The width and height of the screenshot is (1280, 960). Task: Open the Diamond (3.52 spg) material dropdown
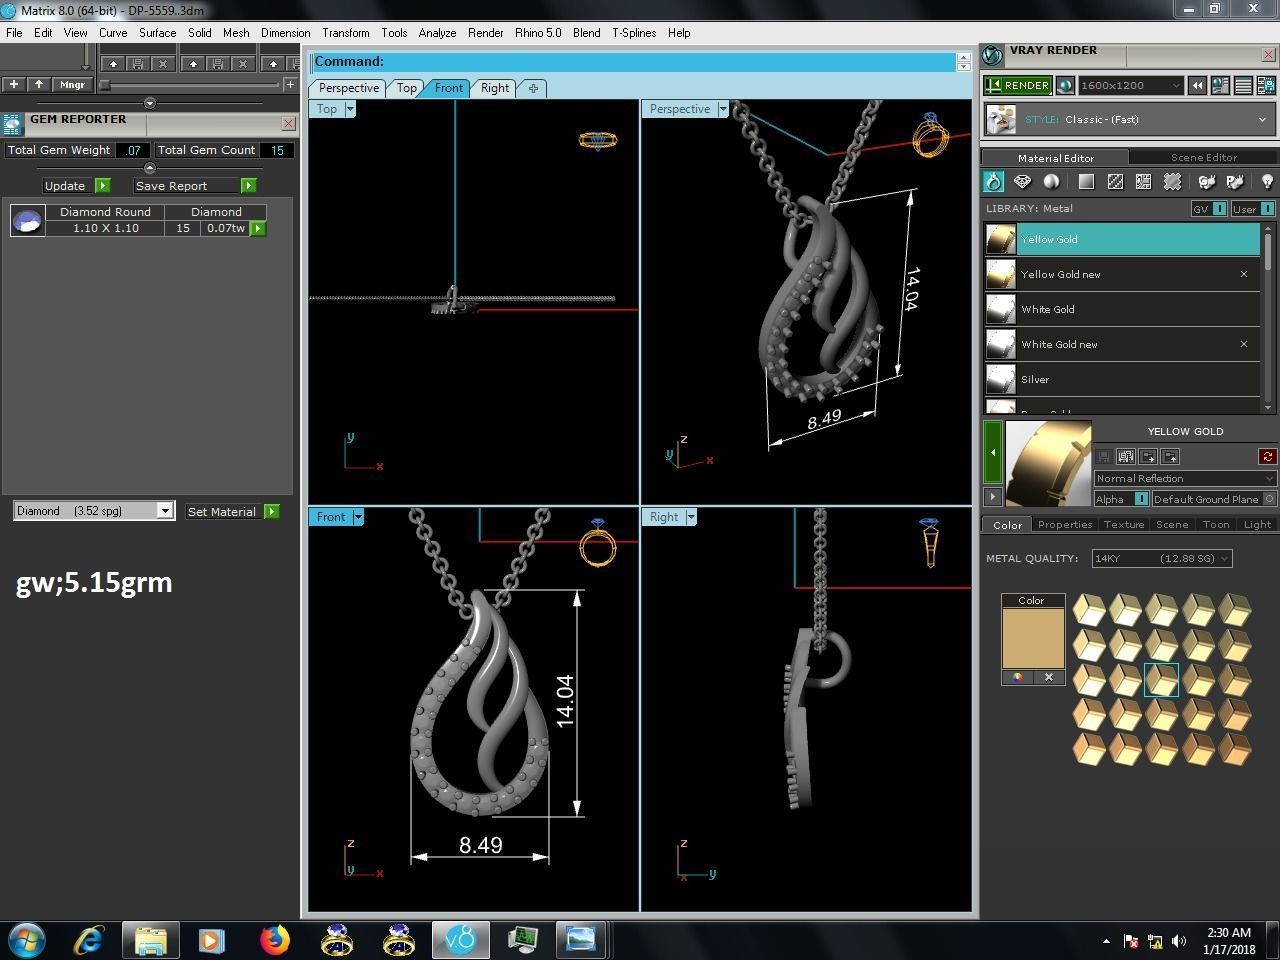[94, 511]
